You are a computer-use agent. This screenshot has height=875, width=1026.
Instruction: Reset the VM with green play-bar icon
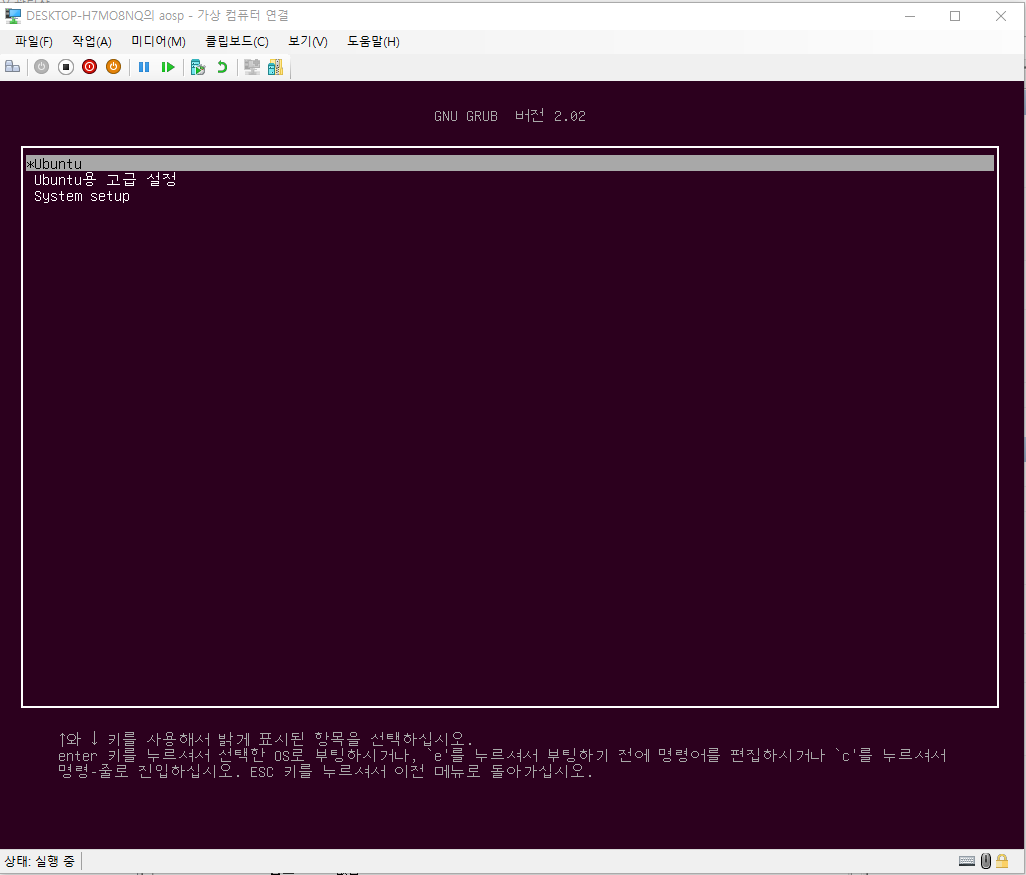pyautogui.click(x=168, y=67)
